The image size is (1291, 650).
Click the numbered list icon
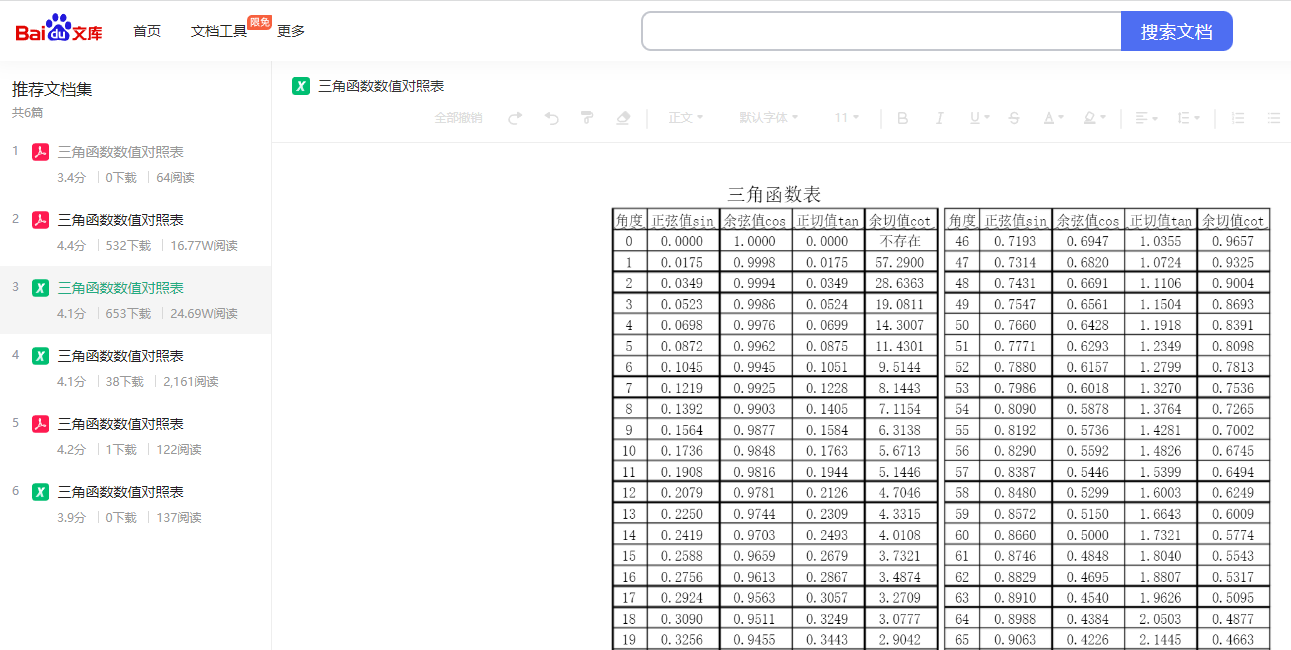tap(1238, 118)
